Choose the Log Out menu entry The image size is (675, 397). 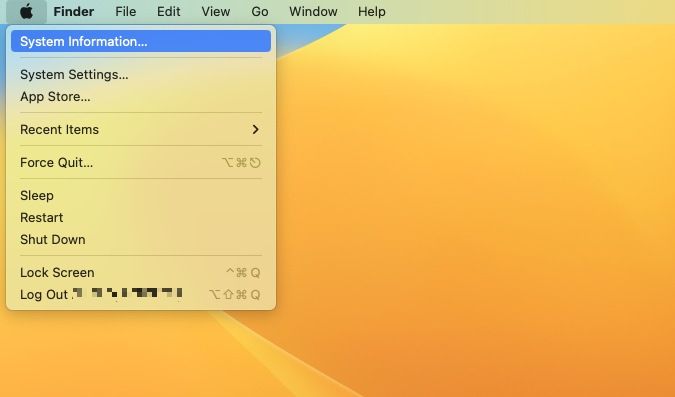(x=141, y=295)
